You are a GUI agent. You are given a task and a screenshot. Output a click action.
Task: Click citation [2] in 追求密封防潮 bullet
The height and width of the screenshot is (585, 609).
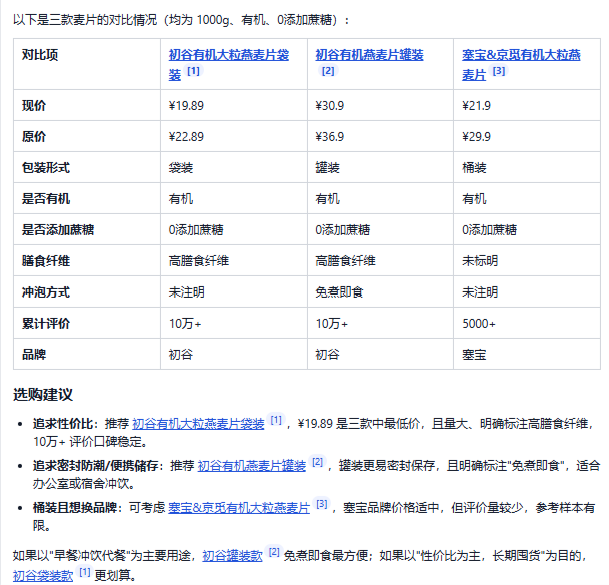coord(318,462)
